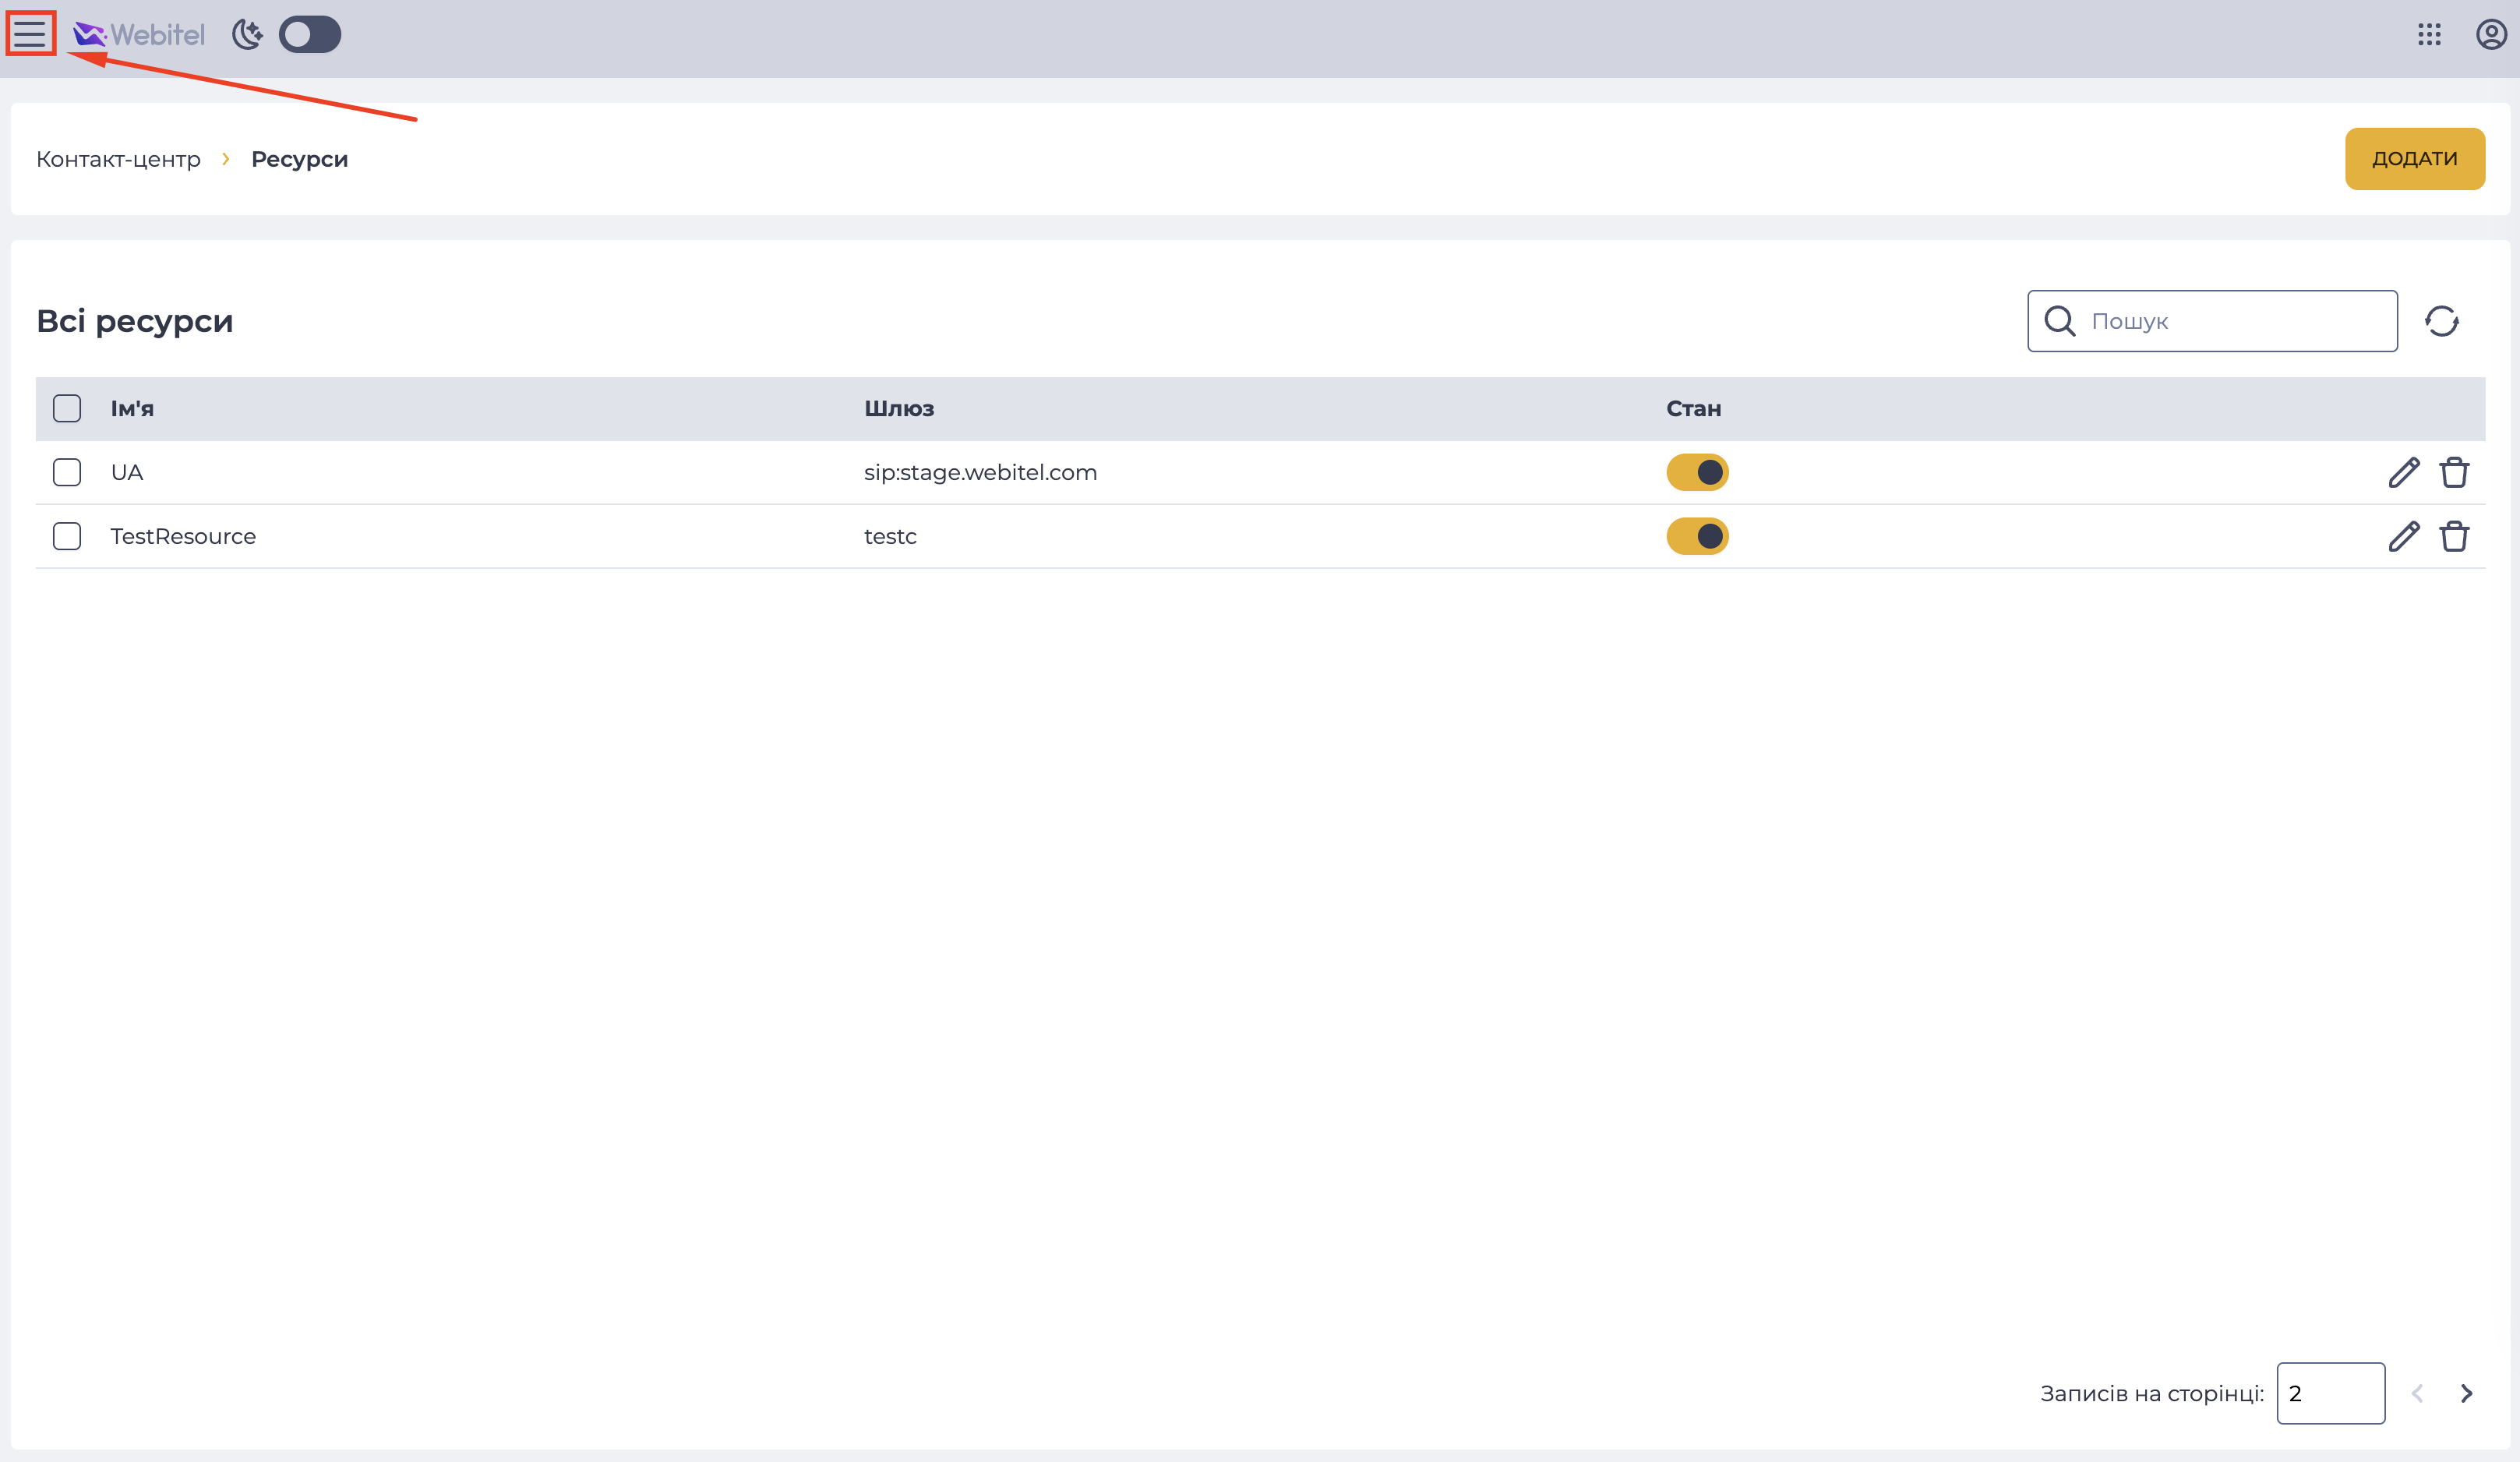Go to Контакт-центр breadcrumb

tap(118, 159)
